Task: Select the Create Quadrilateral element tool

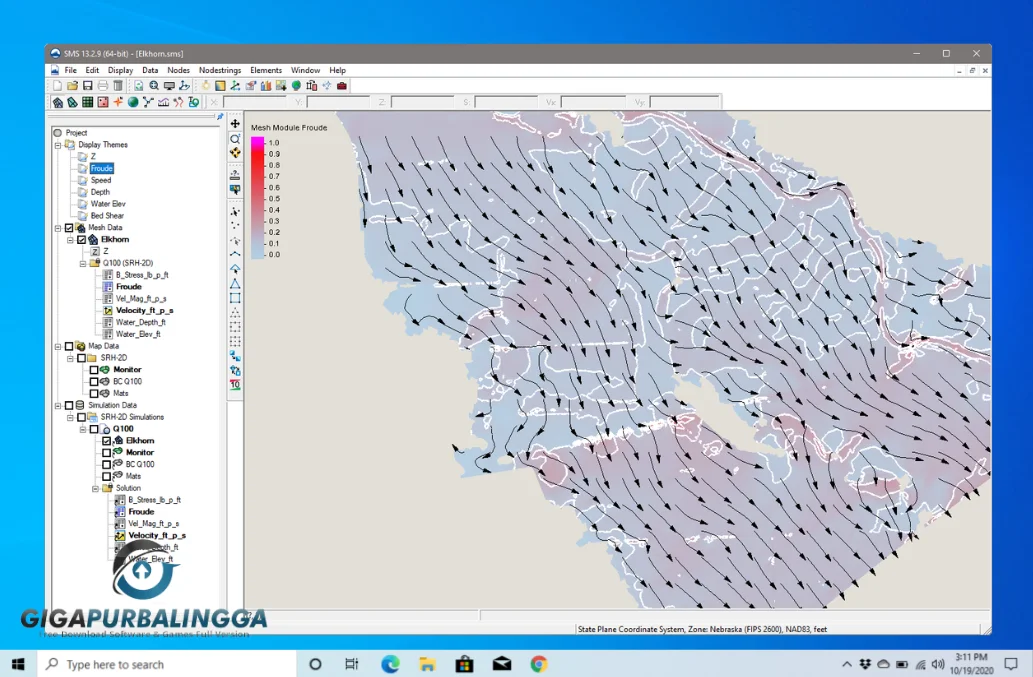Action: (235, 298)
